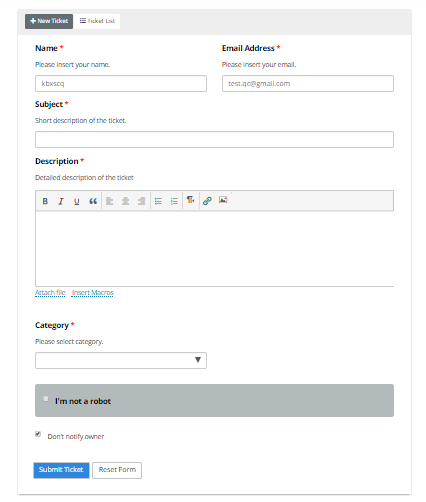Click the Submit Ticket button
Screen dimensions: 426x502
tap(61, 470)
